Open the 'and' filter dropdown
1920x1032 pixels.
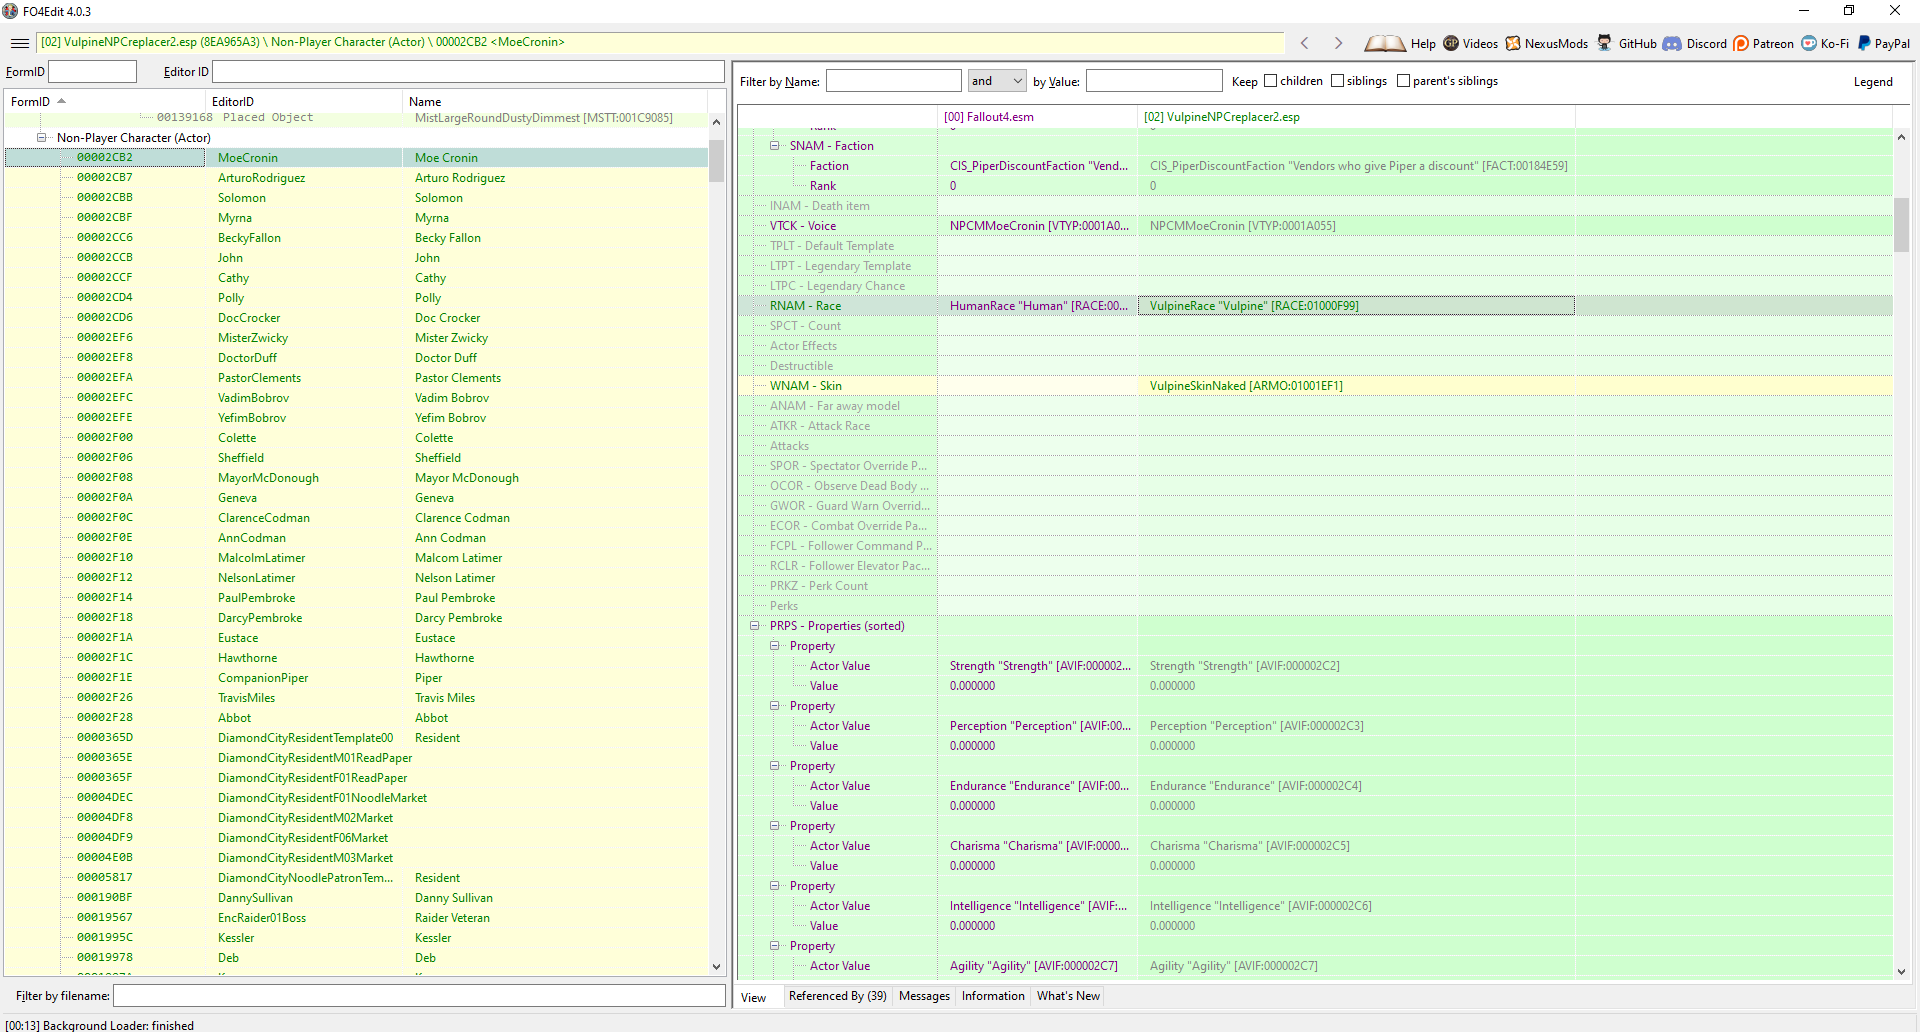tap(997, 81)
